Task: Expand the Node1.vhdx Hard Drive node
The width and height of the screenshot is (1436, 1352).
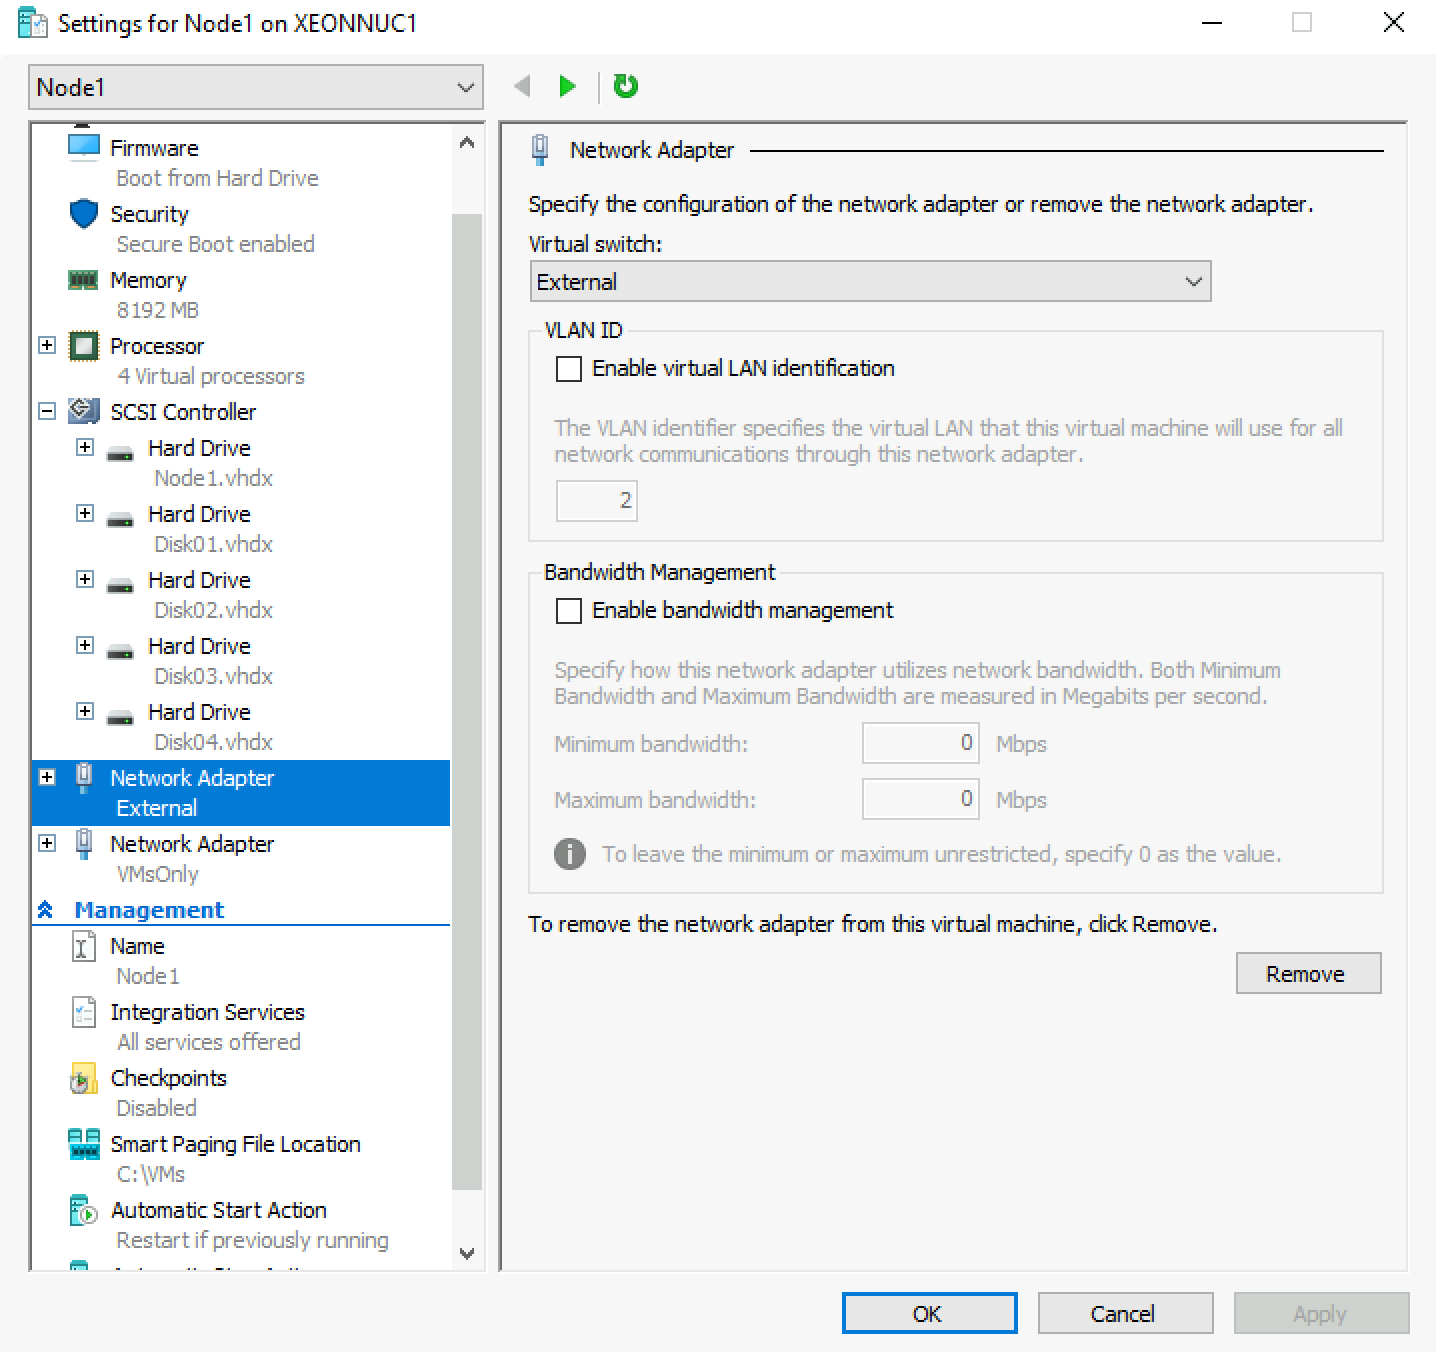Action: pos(85,447)
